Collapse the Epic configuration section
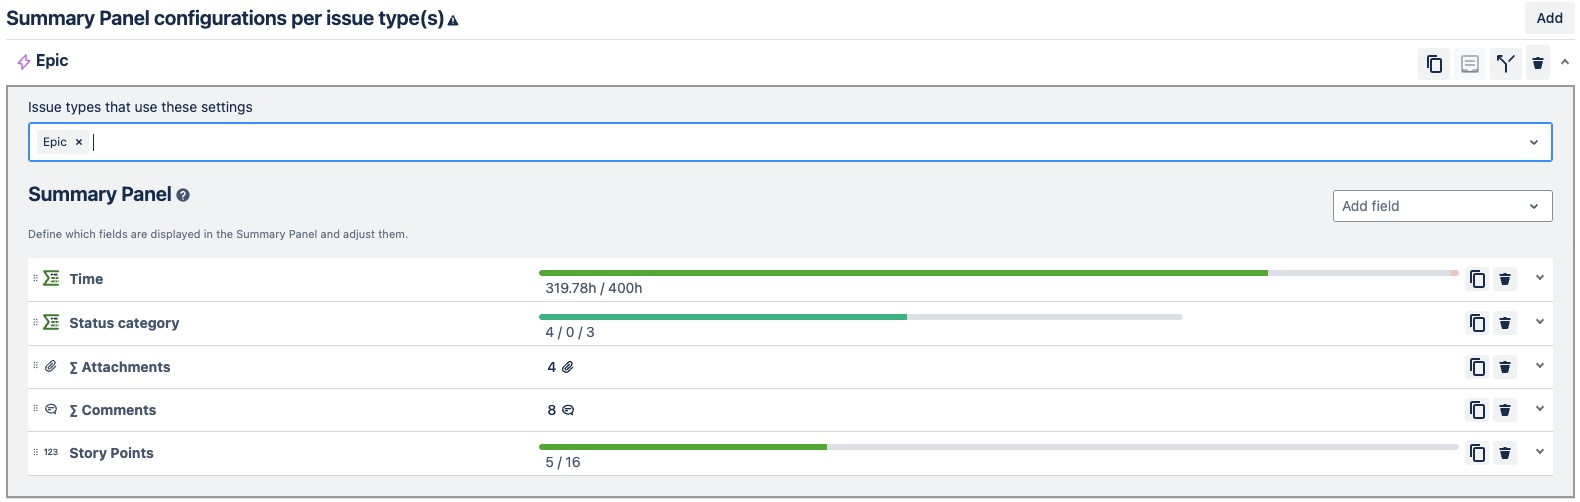The width and height of the screenshot is (1580, 502). pyautogui.click(x=1565, y=62)
